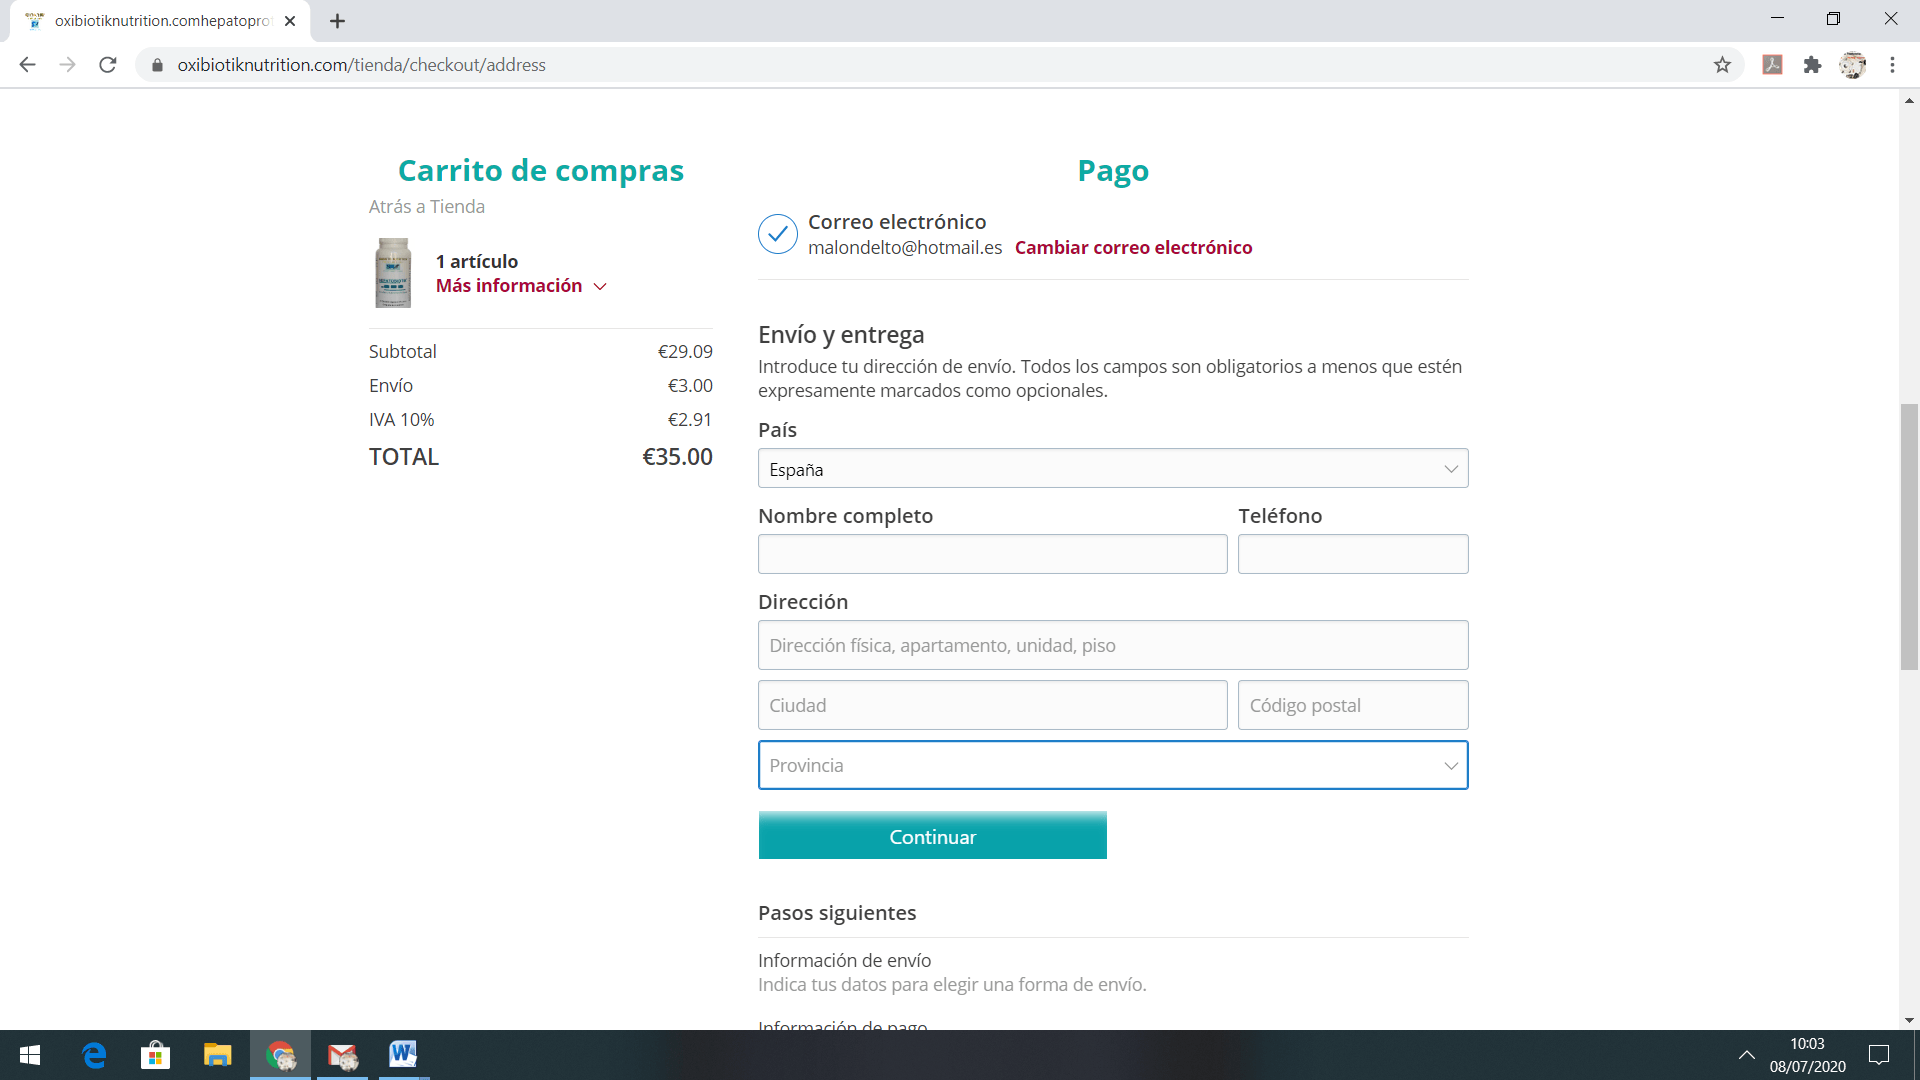Focus the Nombre completo field
This screenshot has height=1080, width=1920.
click(992, 554)
